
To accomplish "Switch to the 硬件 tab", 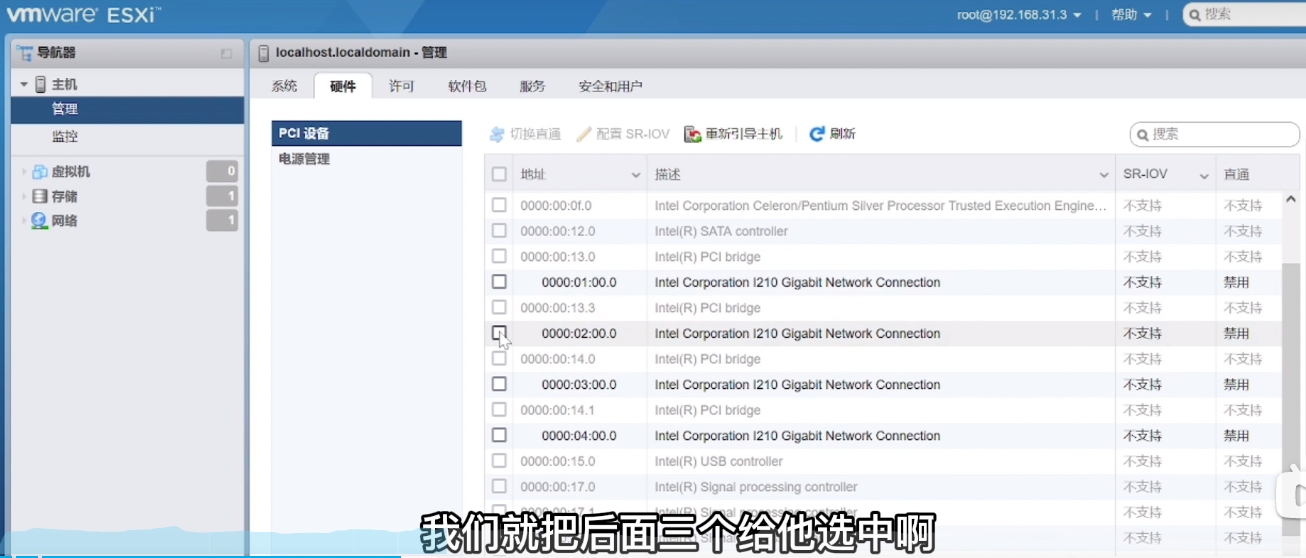I will click(343, 86).
